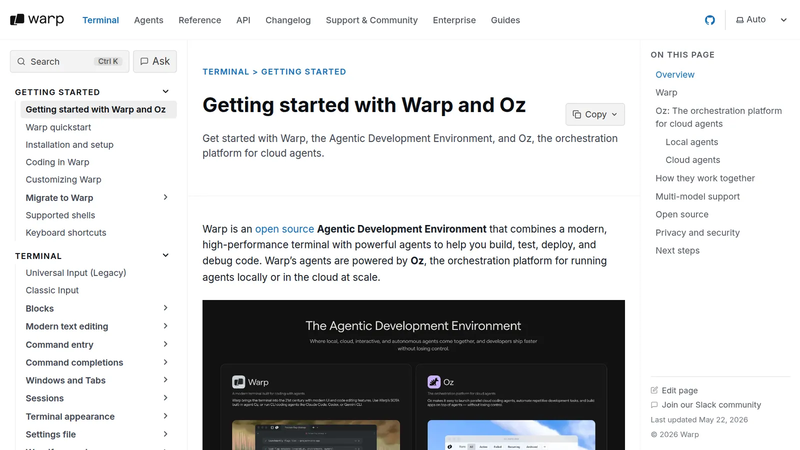
Task: Focus the Search input field
Action: pos(69,61)
